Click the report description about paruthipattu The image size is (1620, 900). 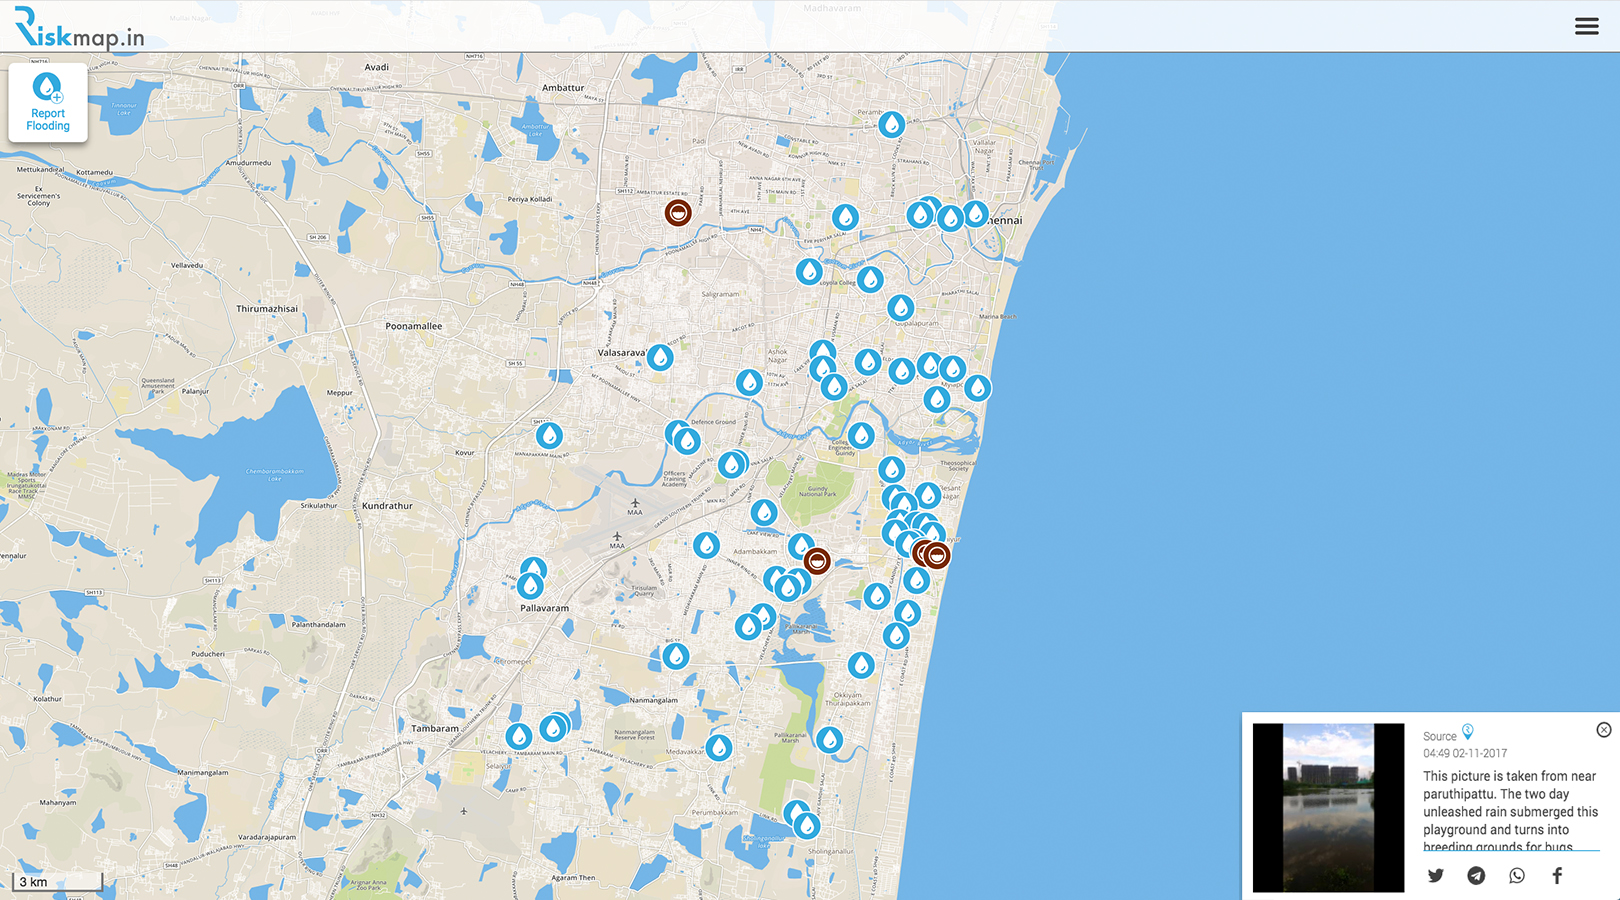pos(1510,811)
